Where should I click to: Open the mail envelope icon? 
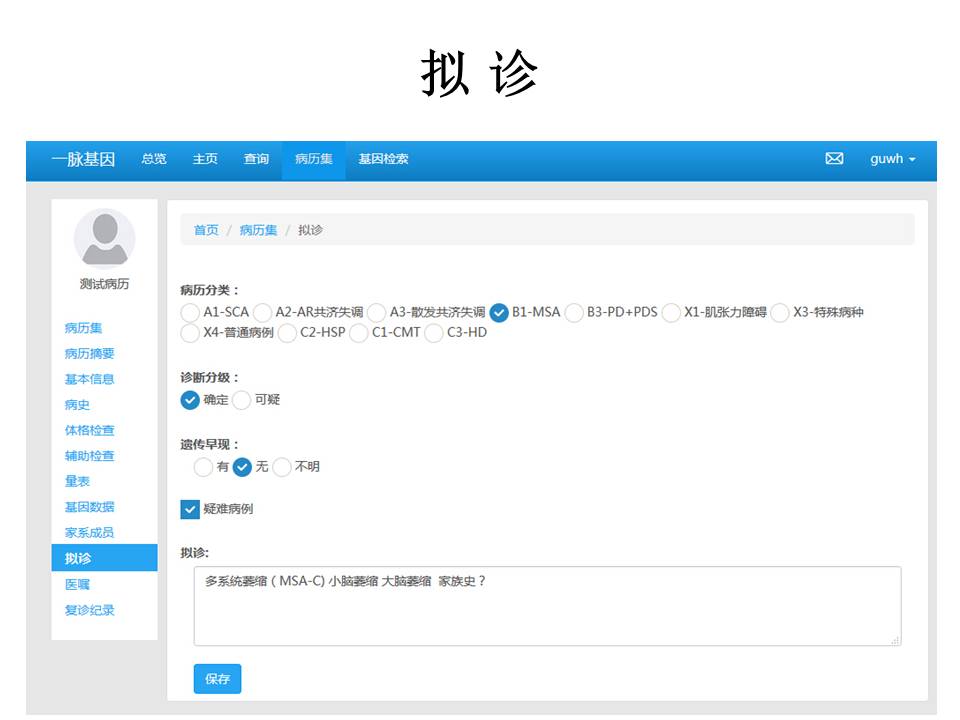(x=834, y=159)
